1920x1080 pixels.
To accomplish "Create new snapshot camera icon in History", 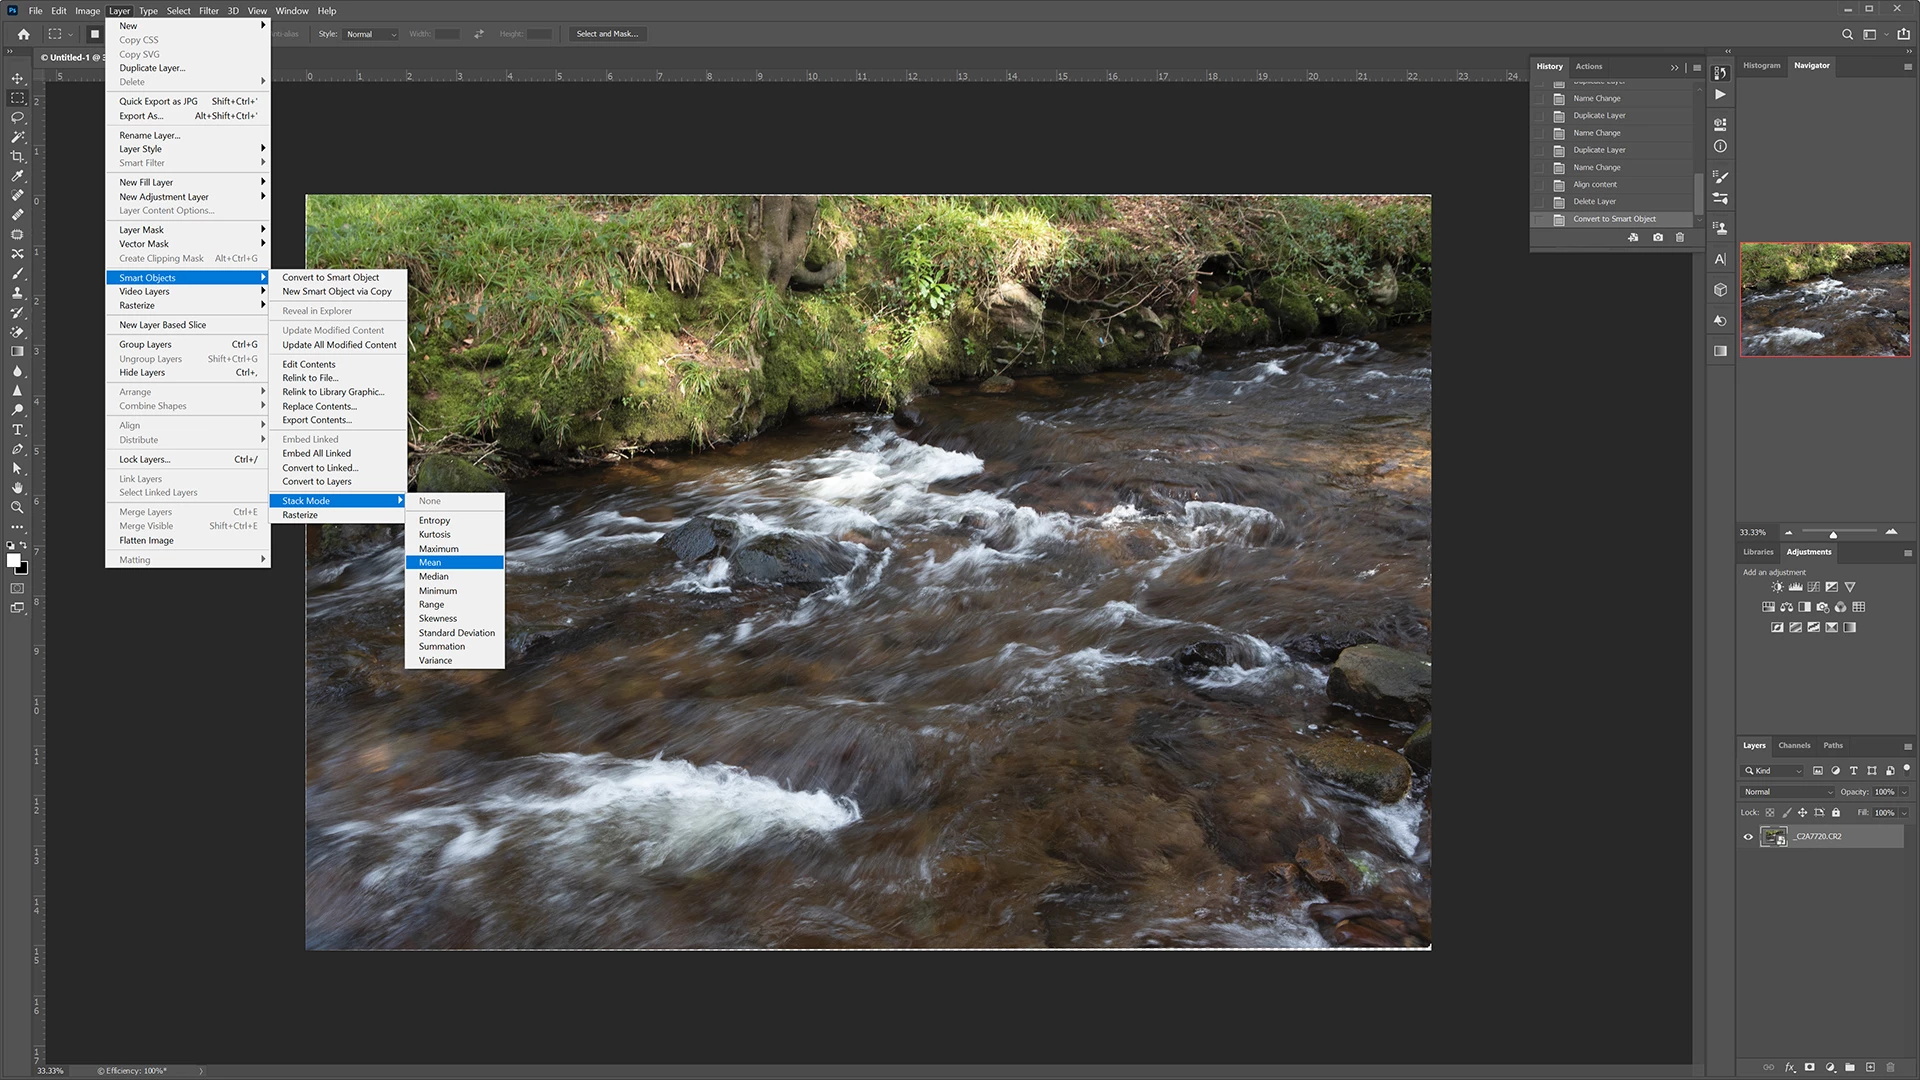I will pyautogui.click(x=1658, y=238).
